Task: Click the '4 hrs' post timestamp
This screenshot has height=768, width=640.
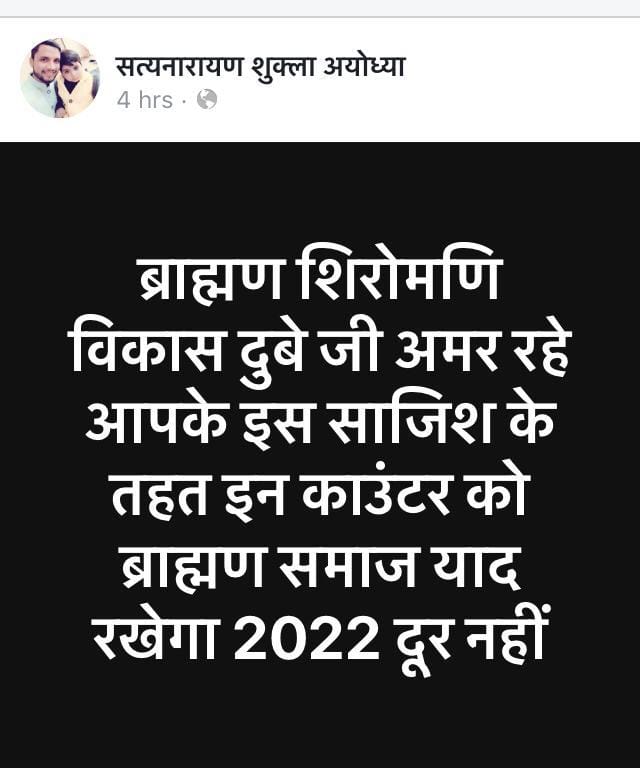Action: click(x=144, y=100)
